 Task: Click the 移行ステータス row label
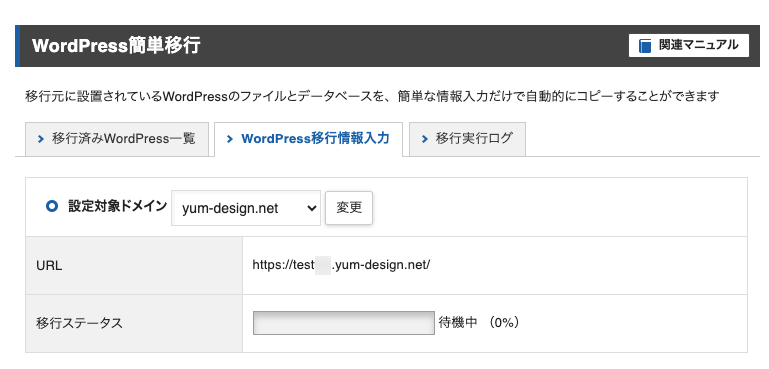[x=79, y=323]
